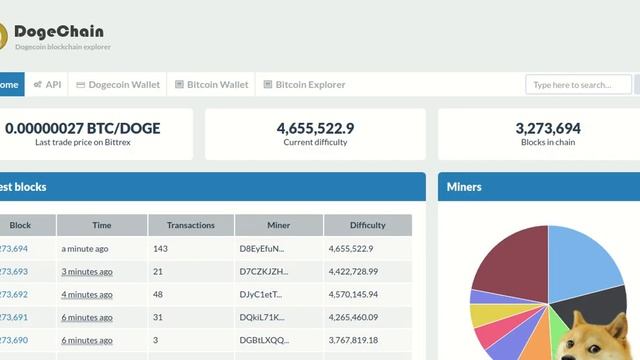Click the Bitcoin Explorer icon
Viewport: 640px width, 360px height.
click(x=268, y=84)
